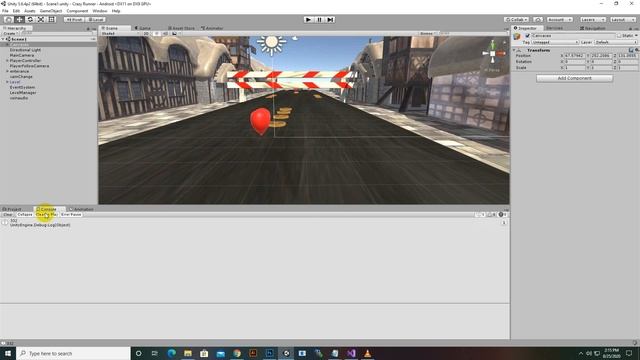
Task: Toggle Pivot/Center handle mode
Action: point(74,20)
